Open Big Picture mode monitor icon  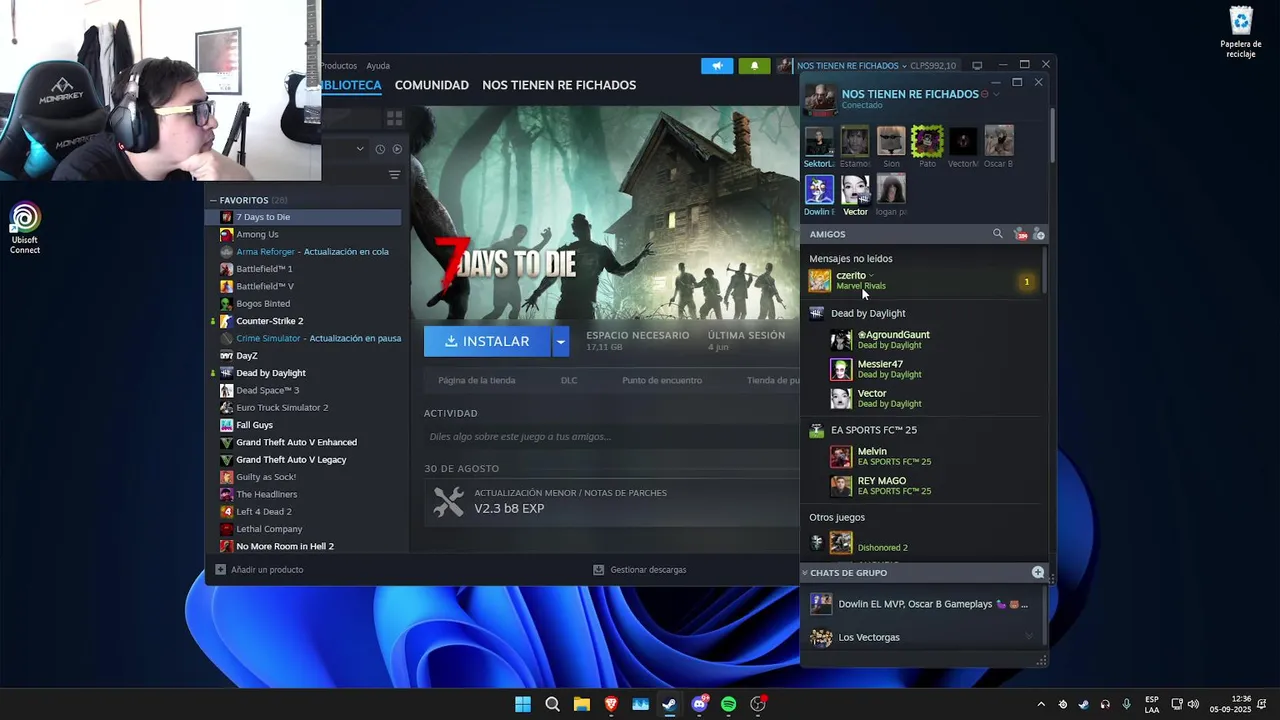(x=977, y=66)
